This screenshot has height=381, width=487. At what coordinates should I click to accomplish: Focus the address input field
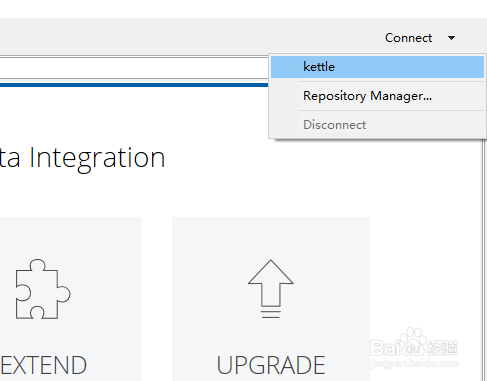[x=134, y=68]
